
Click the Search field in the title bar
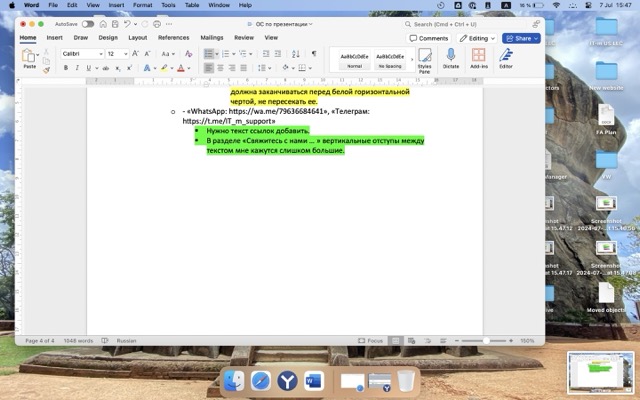[x=450, y=23]
